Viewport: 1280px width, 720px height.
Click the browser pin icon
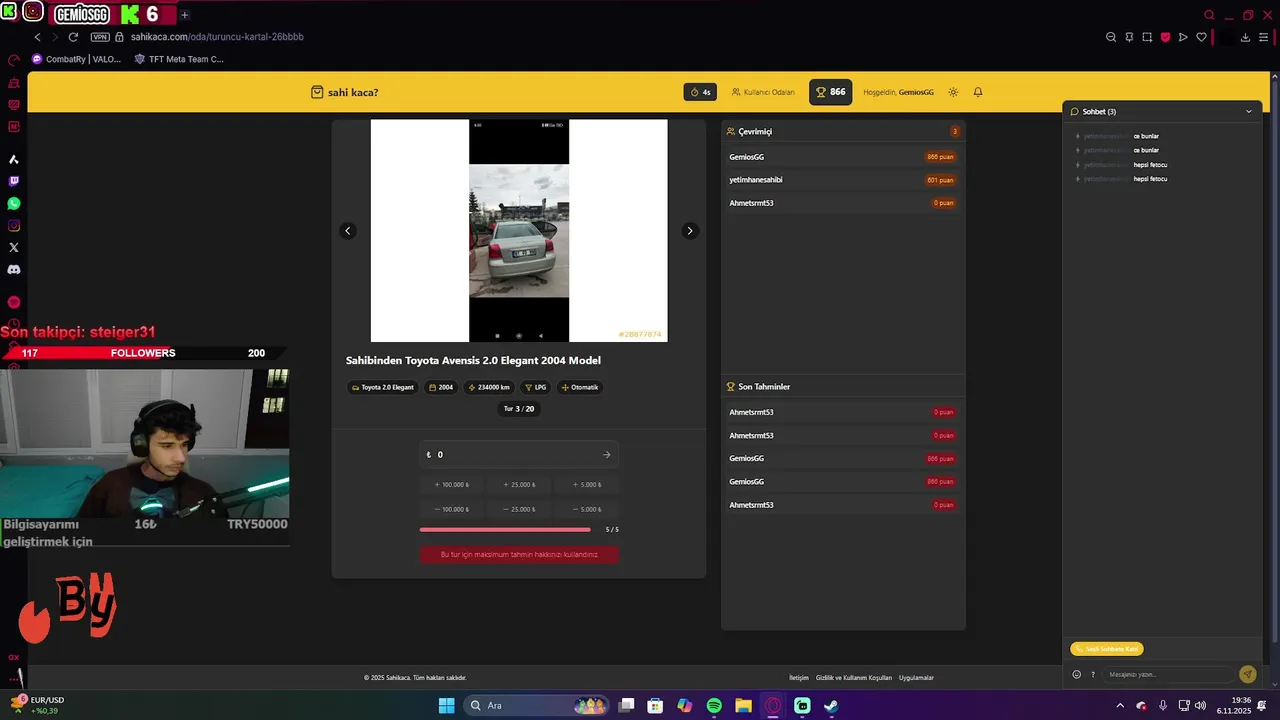pos(1129,37)
